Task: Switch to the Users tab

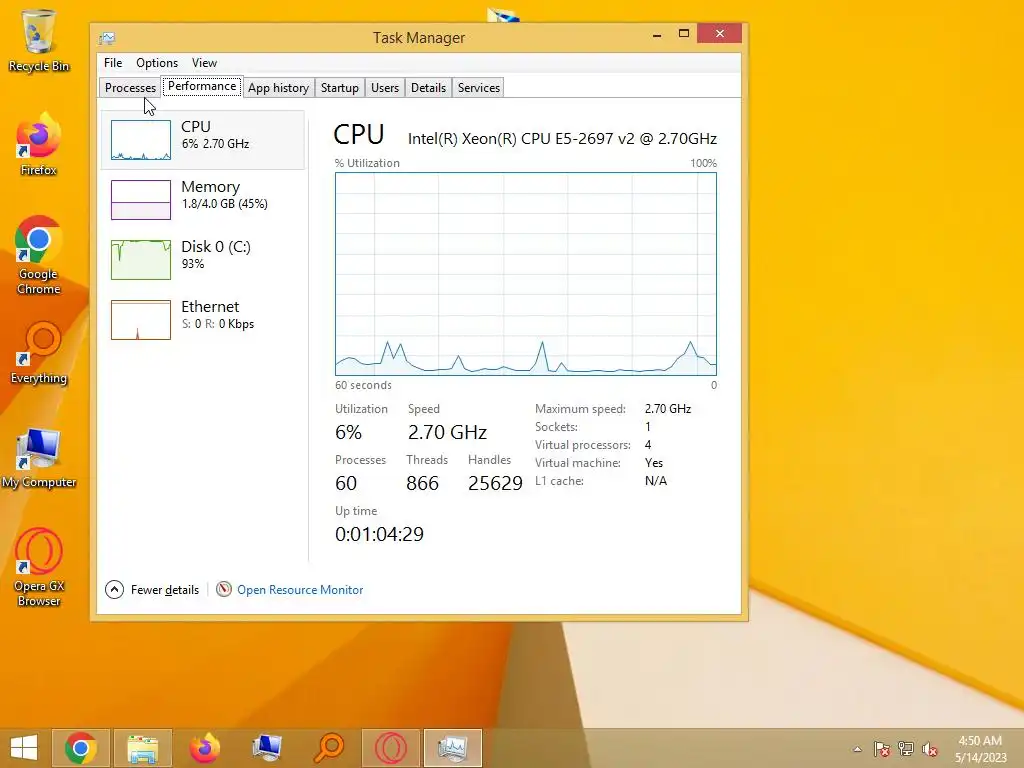Action: click(x=385, y=88)
